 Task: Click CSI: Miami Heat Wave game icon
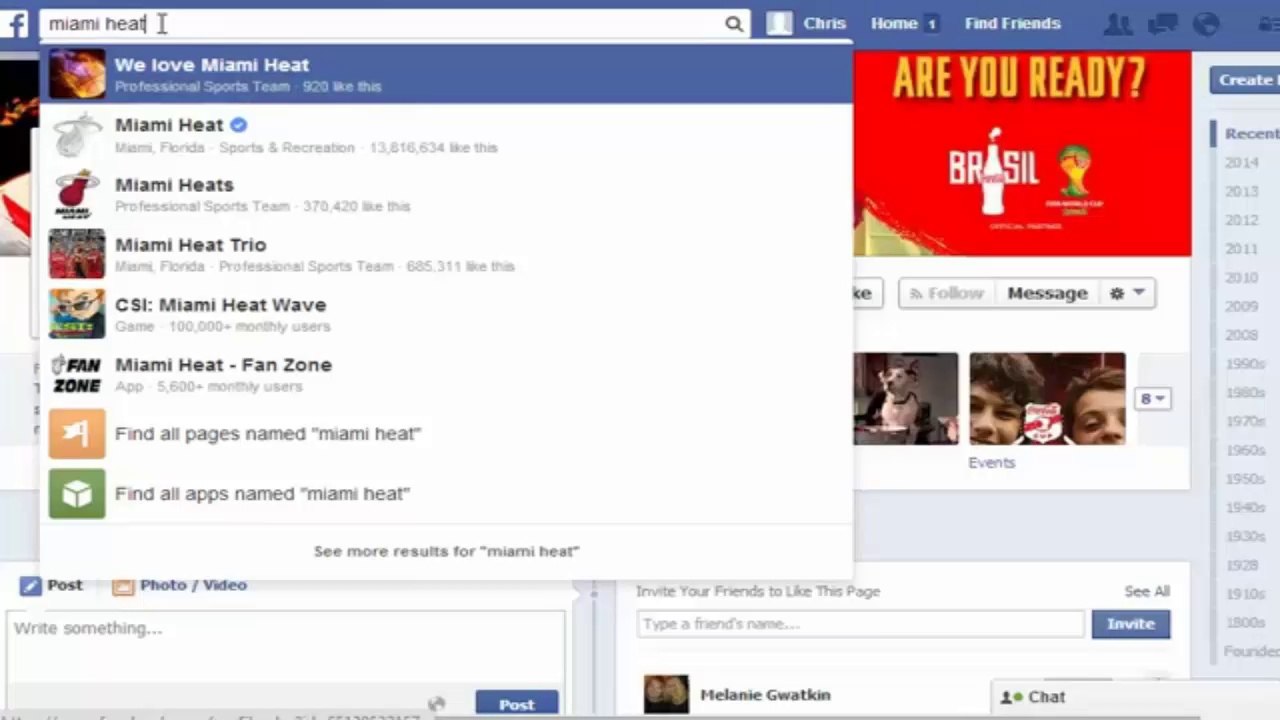(x=77, y=314)
